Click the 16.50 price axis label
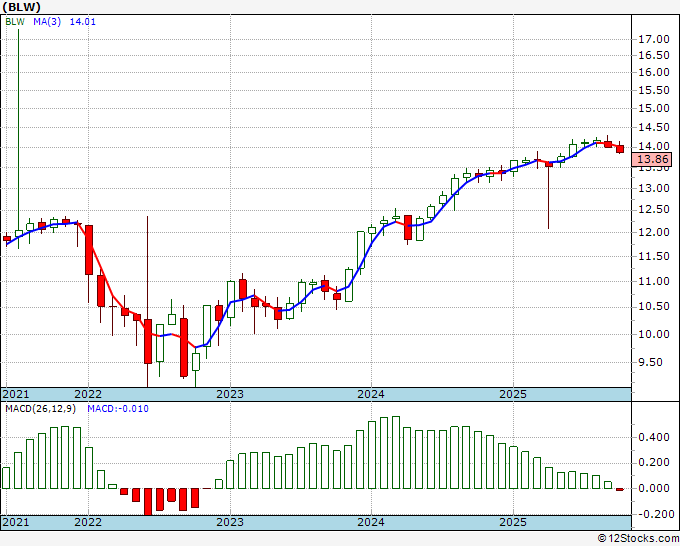 (x=654, y=55)
